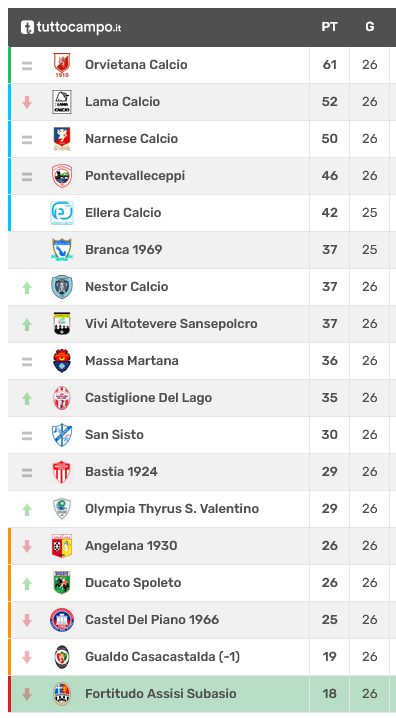Open the Olympia Thyrus S. Valentino link

[172, 508]
